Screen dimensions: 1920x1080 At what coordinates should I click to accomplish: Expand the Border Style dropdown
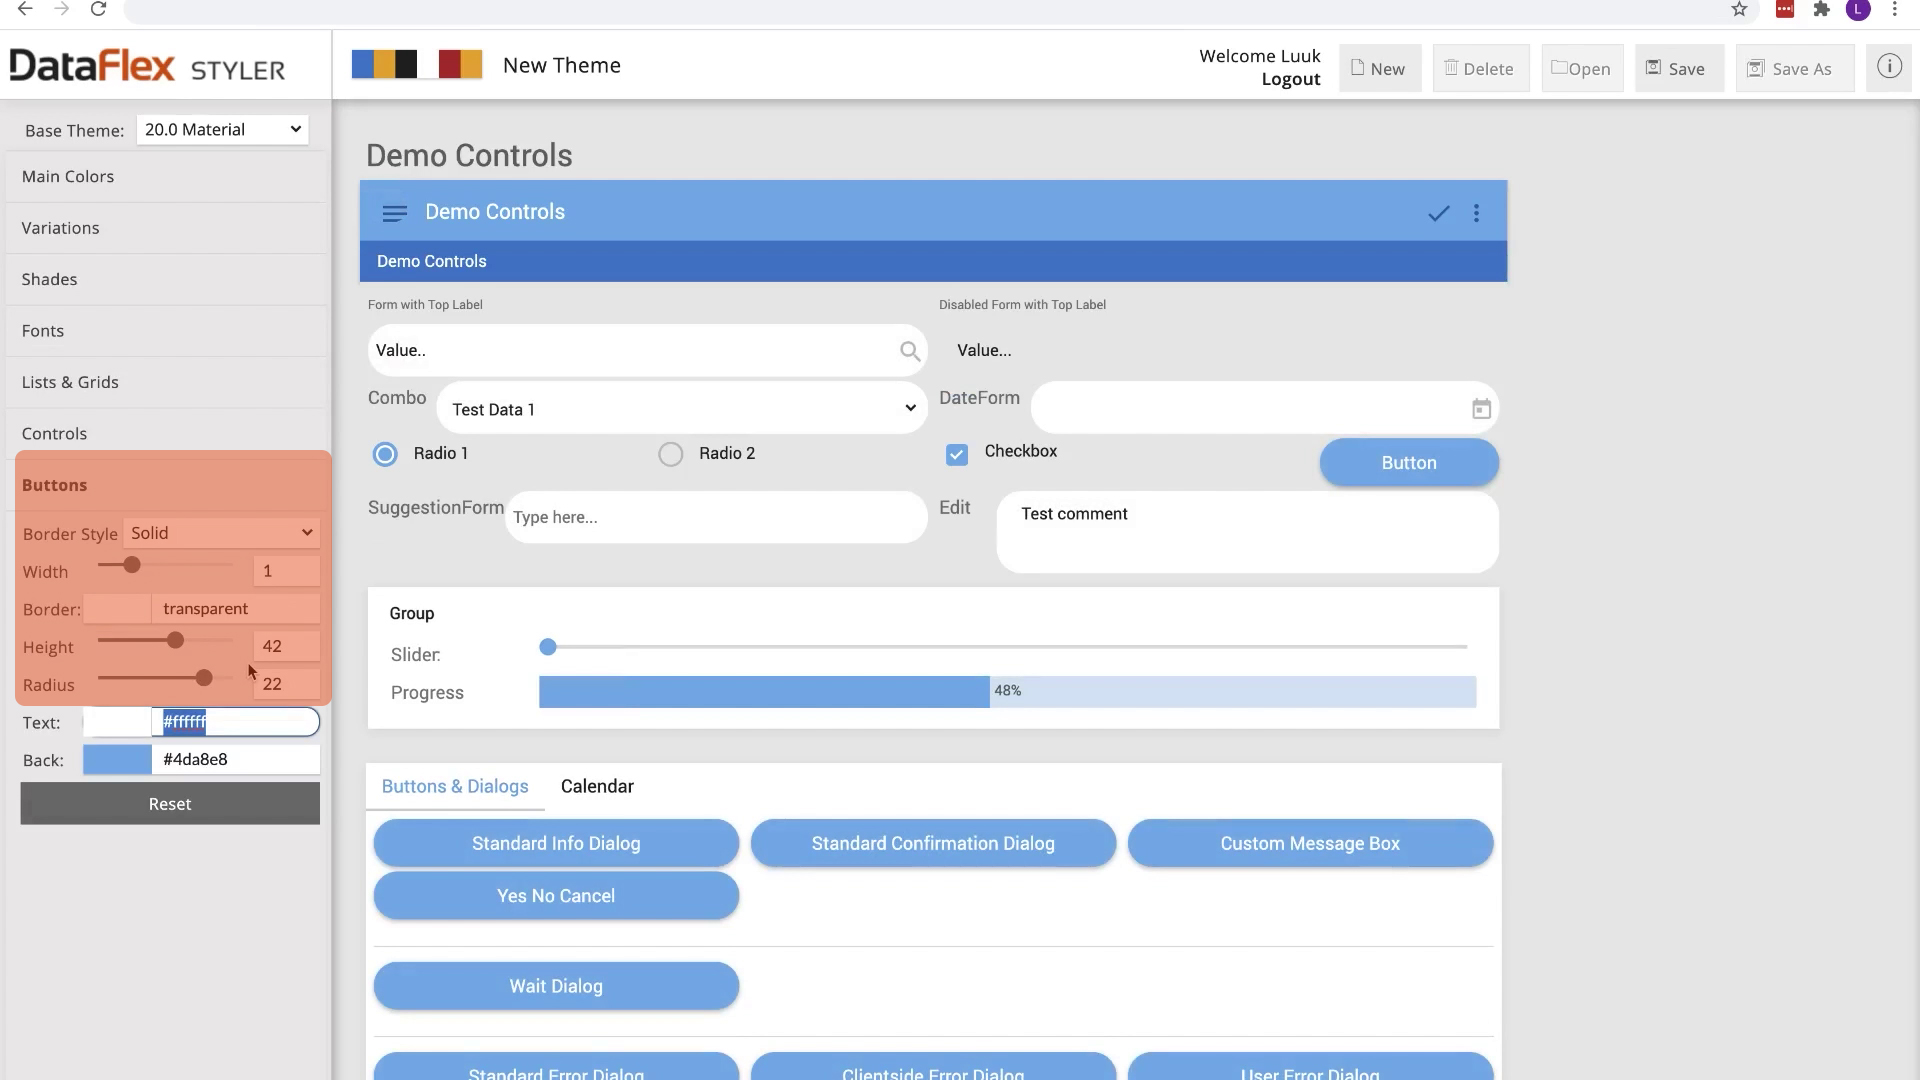(222, 533)
